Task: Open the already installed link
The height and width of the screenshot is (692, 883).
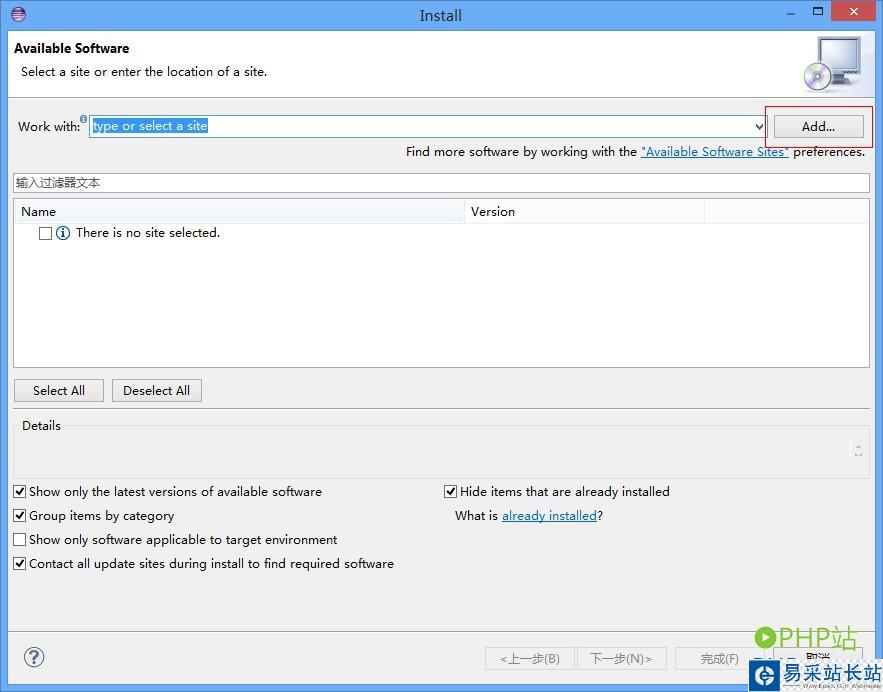Action: coord(549,516)
